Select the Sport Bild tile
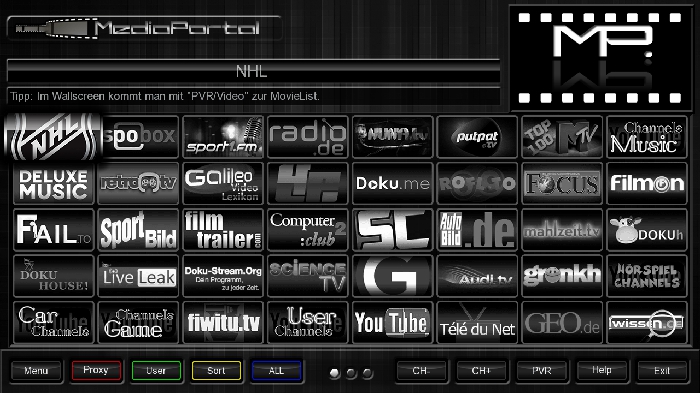This screenshot has width=700, height=393. 138,230
